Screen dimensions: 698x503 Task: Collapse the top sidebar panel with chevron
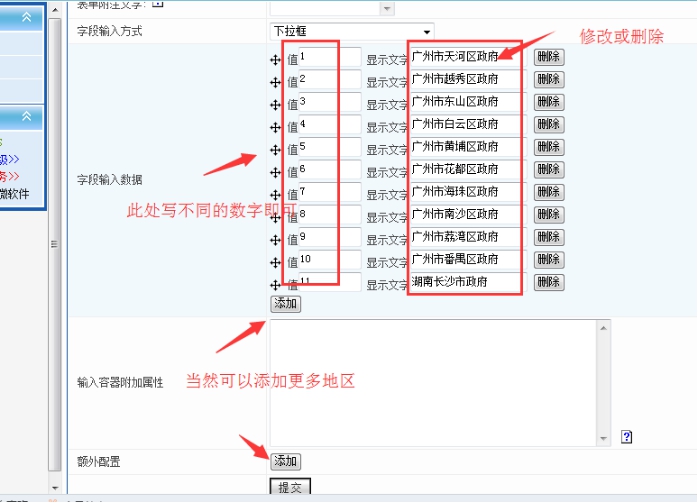click(26, 17)
